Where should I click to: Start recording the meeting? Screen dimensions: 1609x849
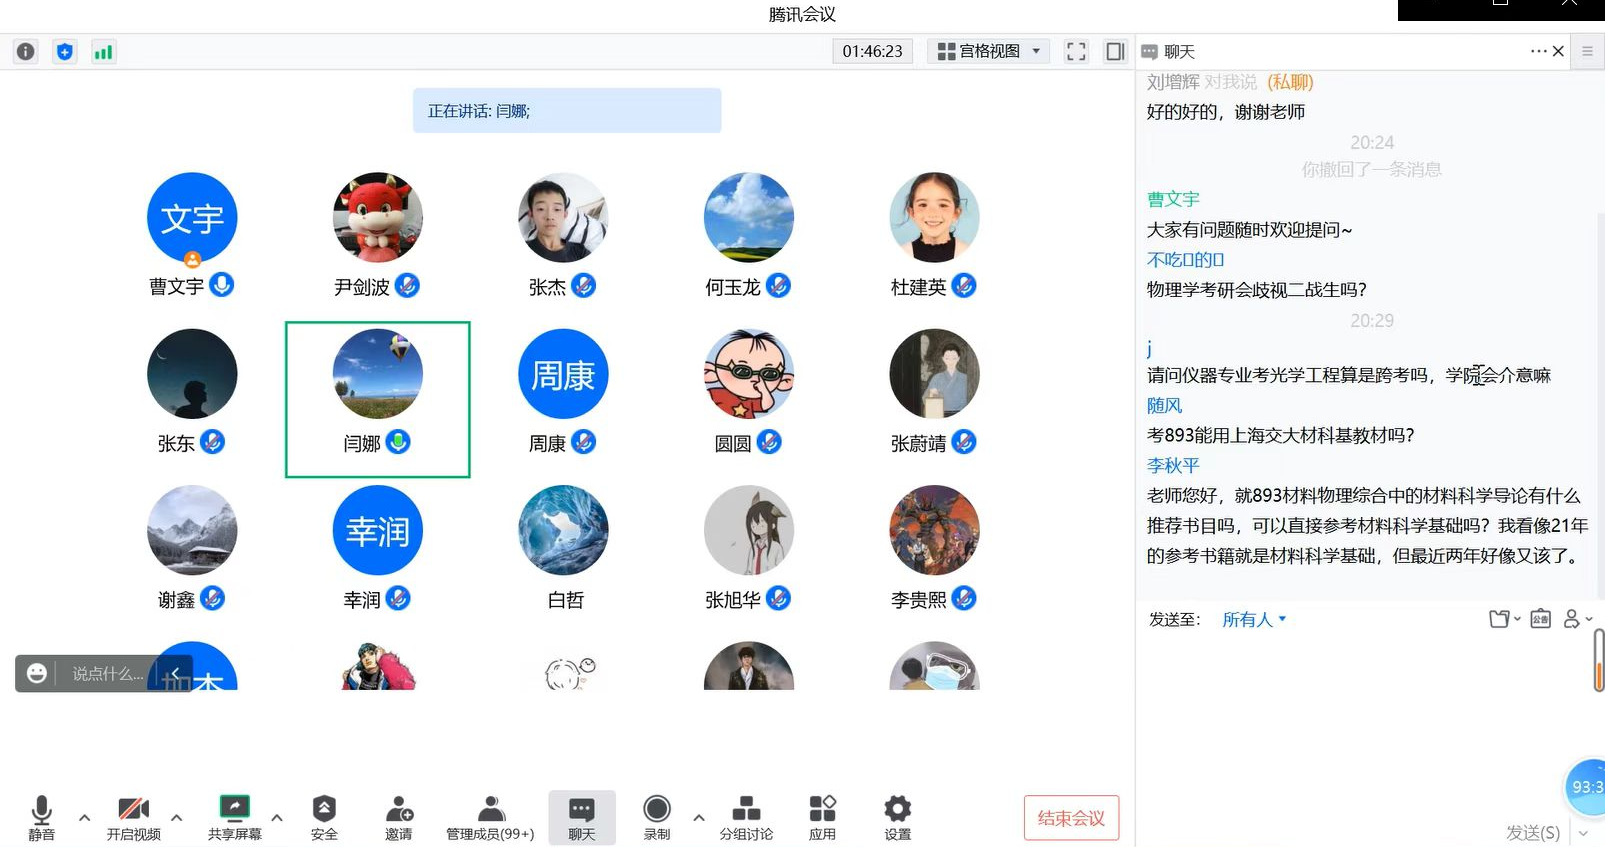click(657, 817)
